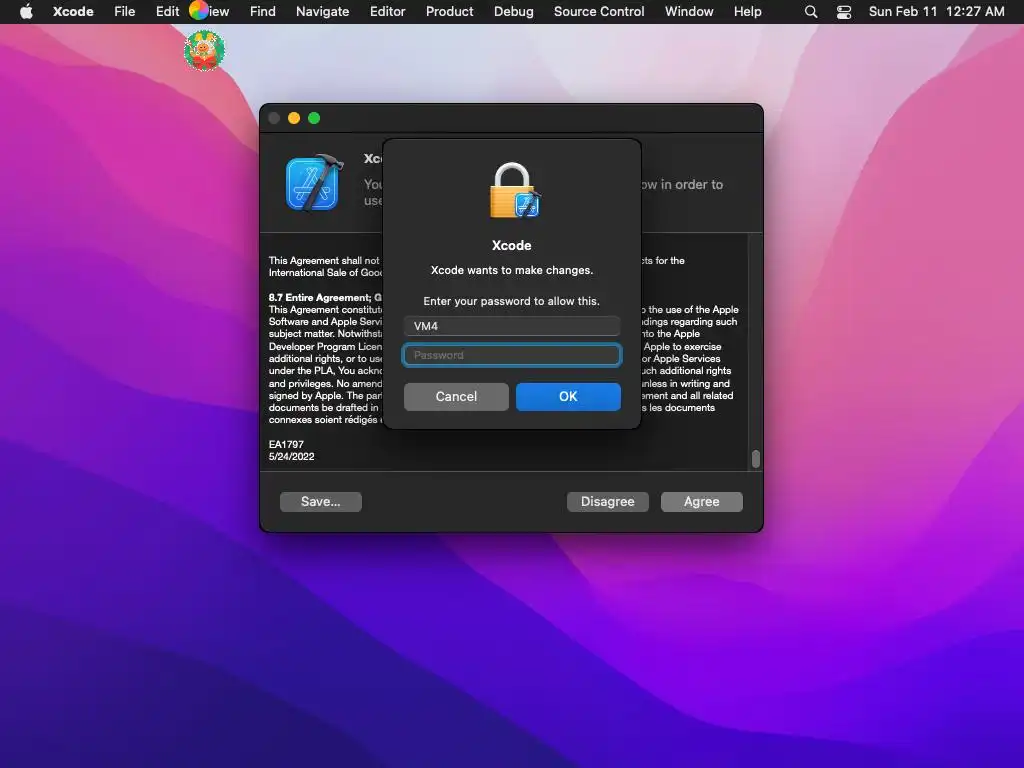The image size is (1024, 768).
Task: Minimize license window with yellow button
Action: [x=294, y=118]
